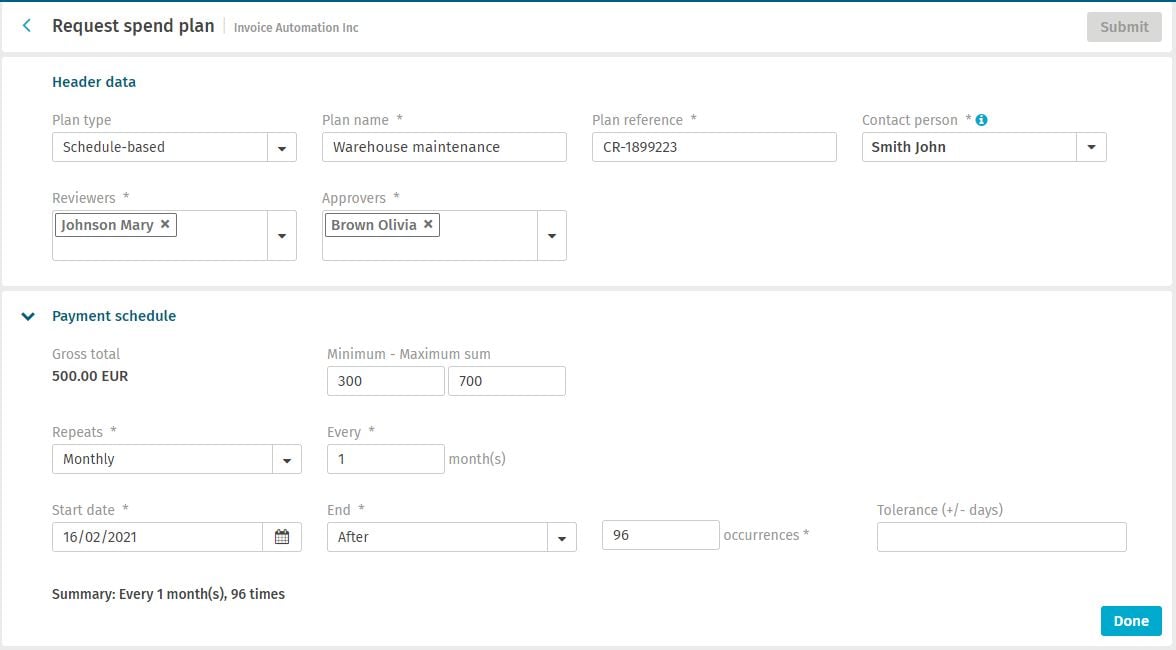
Task: Click the Minimum sum field showing 300
Action: [385, 380]
